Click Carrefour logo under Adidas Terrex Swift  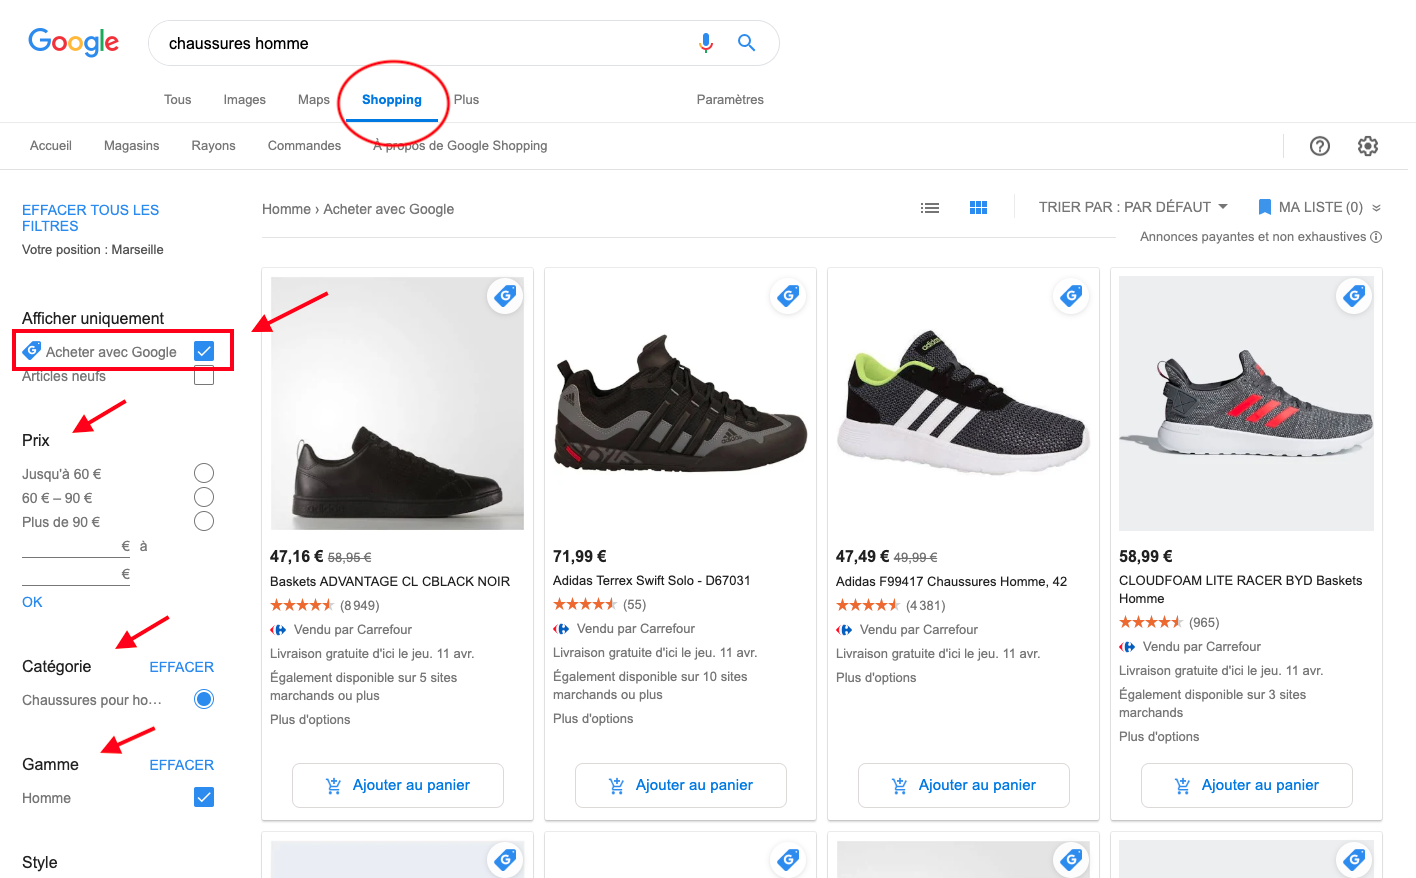tap(561, 629)
